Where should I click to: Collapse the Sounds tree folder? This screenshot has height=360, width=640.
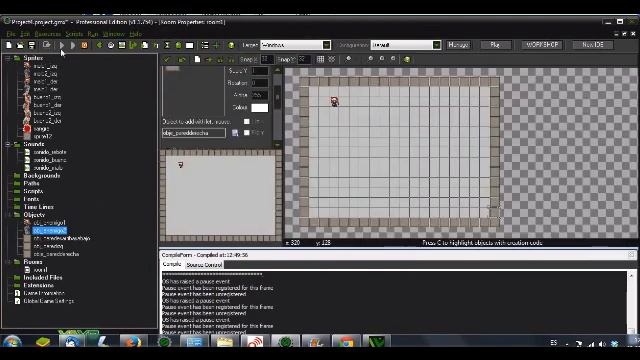pyautogui.click(x=8, y=144)
